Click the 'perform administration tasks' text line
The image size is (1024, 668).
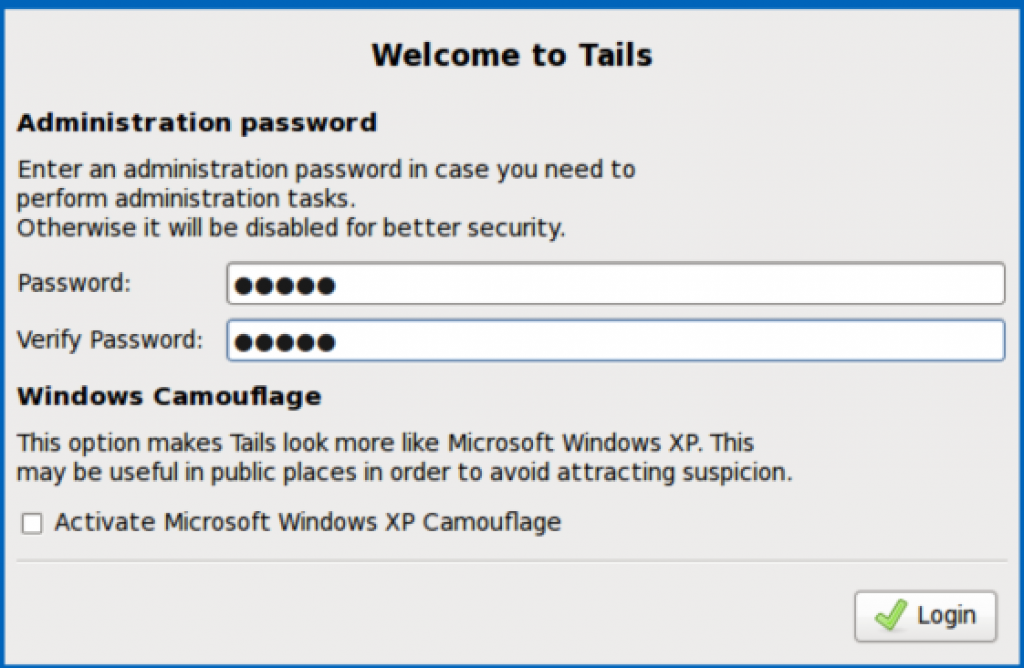click(x=187, y=198)
